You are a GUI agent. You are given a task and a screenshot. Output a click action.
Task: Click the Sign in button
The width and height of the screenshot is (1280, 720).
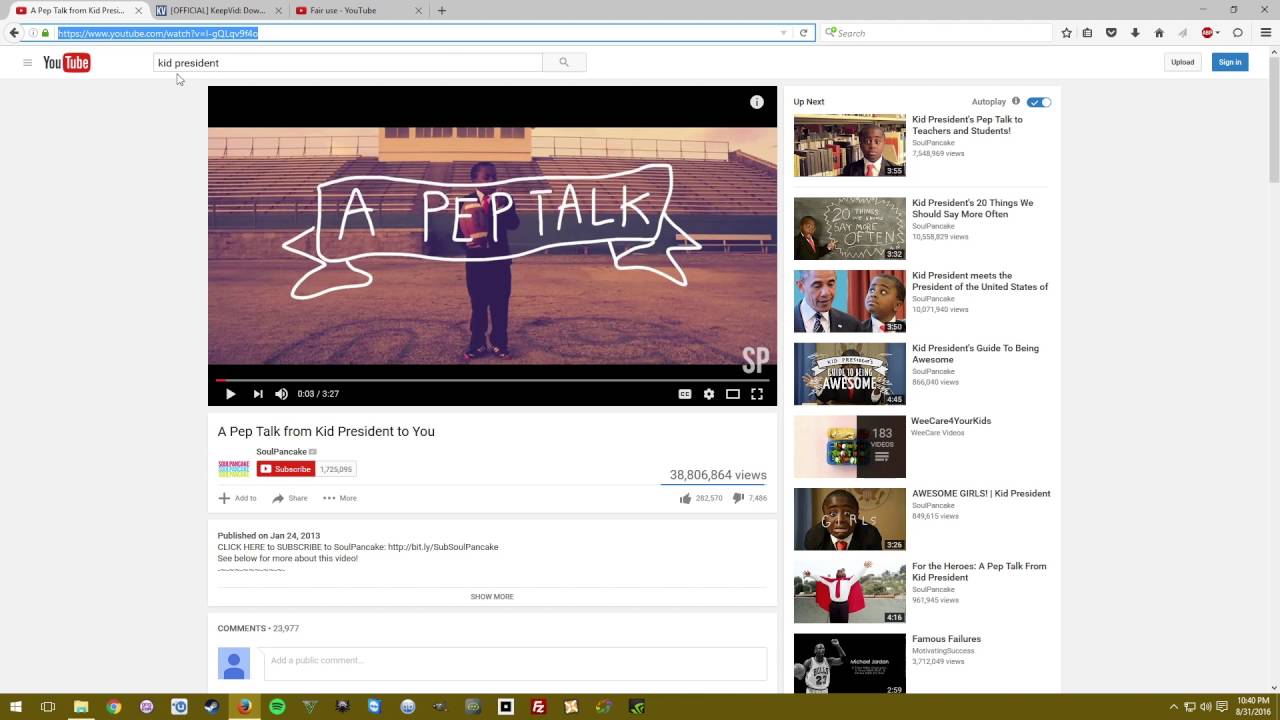pyautogui.click(x=1230, y=62)
